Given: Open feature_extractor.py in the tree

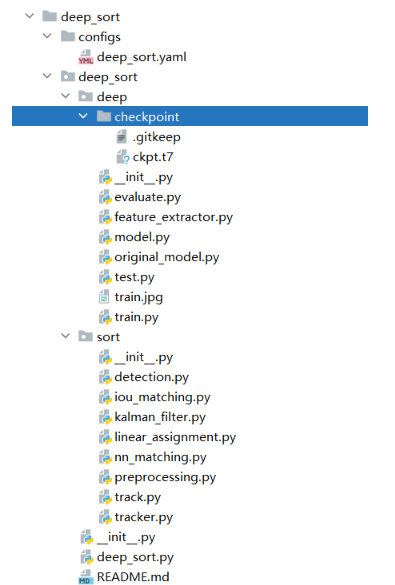Looking at the screenshot, I should pyautogui.click(x=173, y=217).
